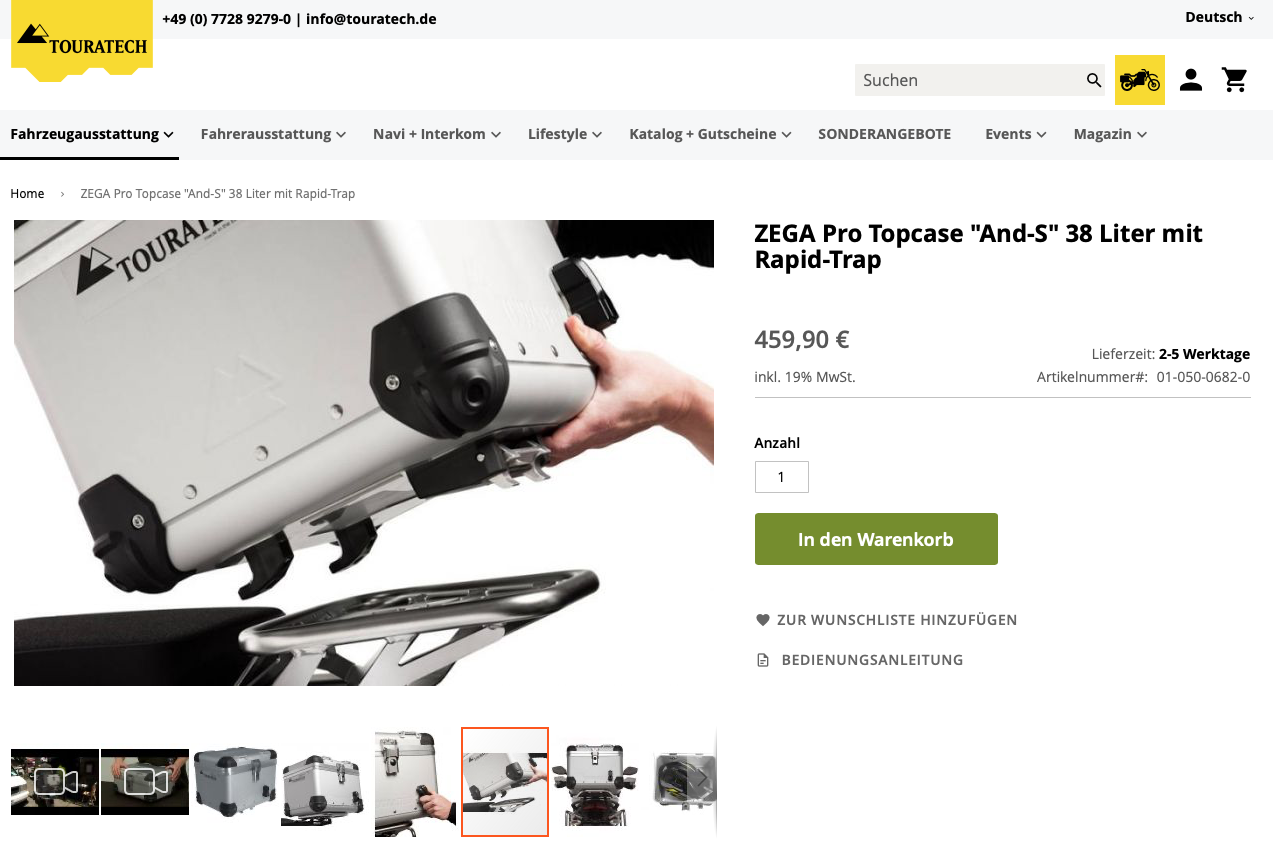Click the Anzahl quantity field

[782, 477]
